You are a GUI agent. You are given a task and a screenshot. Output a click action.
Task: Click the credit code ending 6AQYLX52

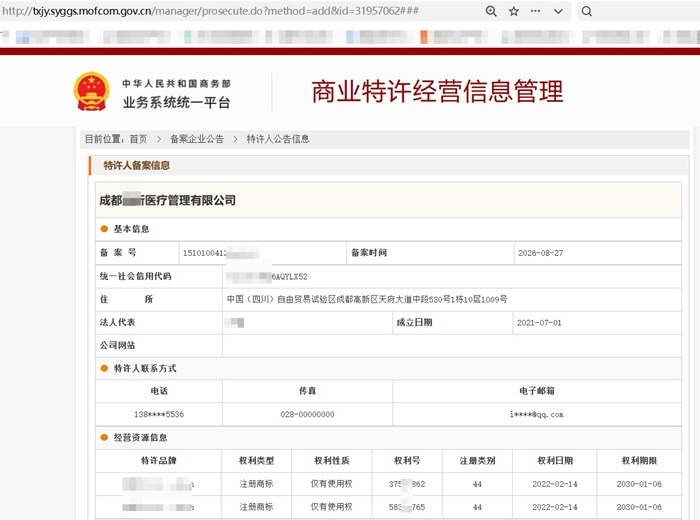pos(267,277)
